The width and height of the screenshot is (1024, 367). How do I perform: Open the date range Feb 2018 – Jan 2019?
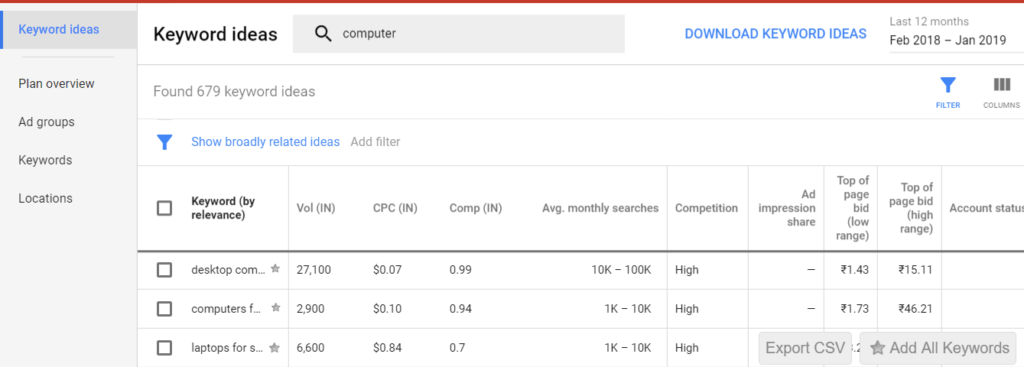(x=948, y=40)
